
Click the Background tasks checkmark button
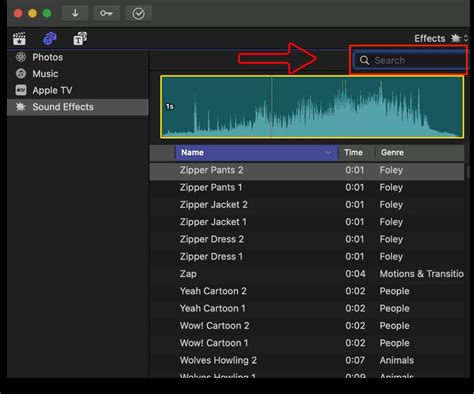click(x=138, y=13)
